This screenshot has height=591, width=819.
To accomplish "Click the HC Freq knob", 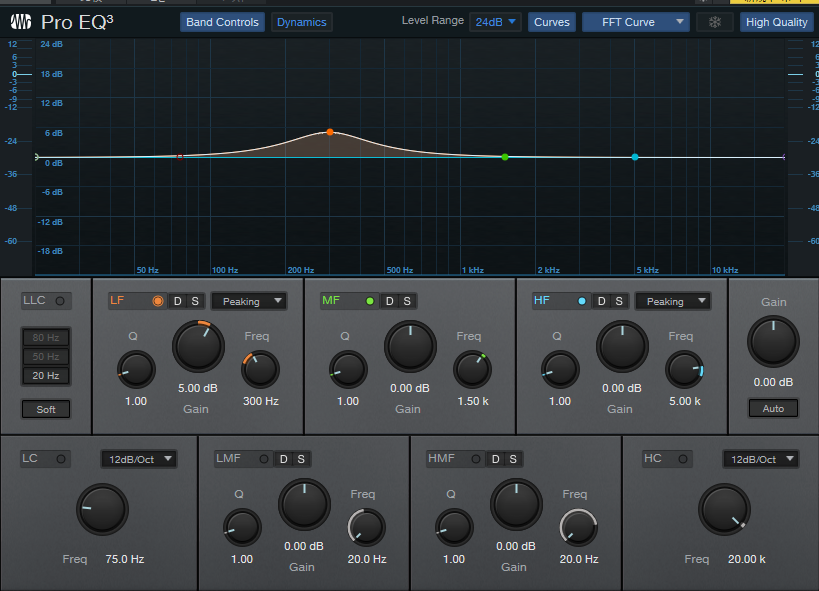I will pyautogui.click(x=724, y=509).
